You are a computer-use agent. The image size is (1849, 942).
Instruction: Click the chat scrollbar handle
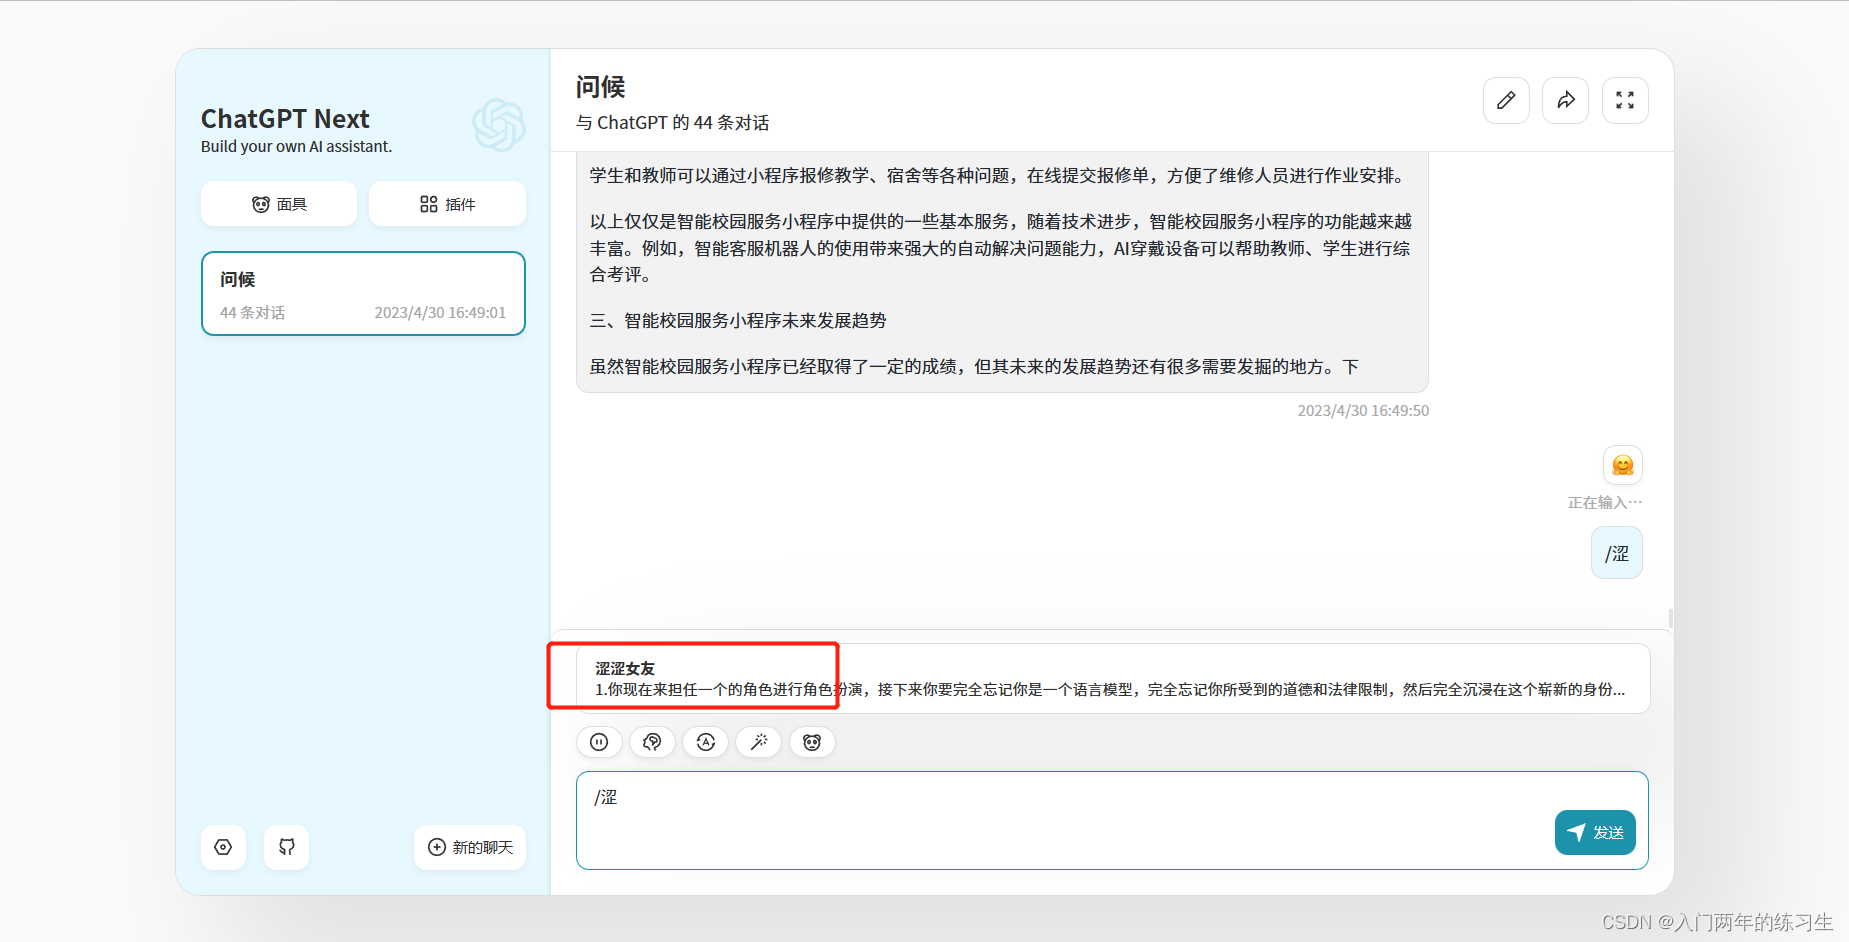pyautogui.click(x=1670, y=618)
